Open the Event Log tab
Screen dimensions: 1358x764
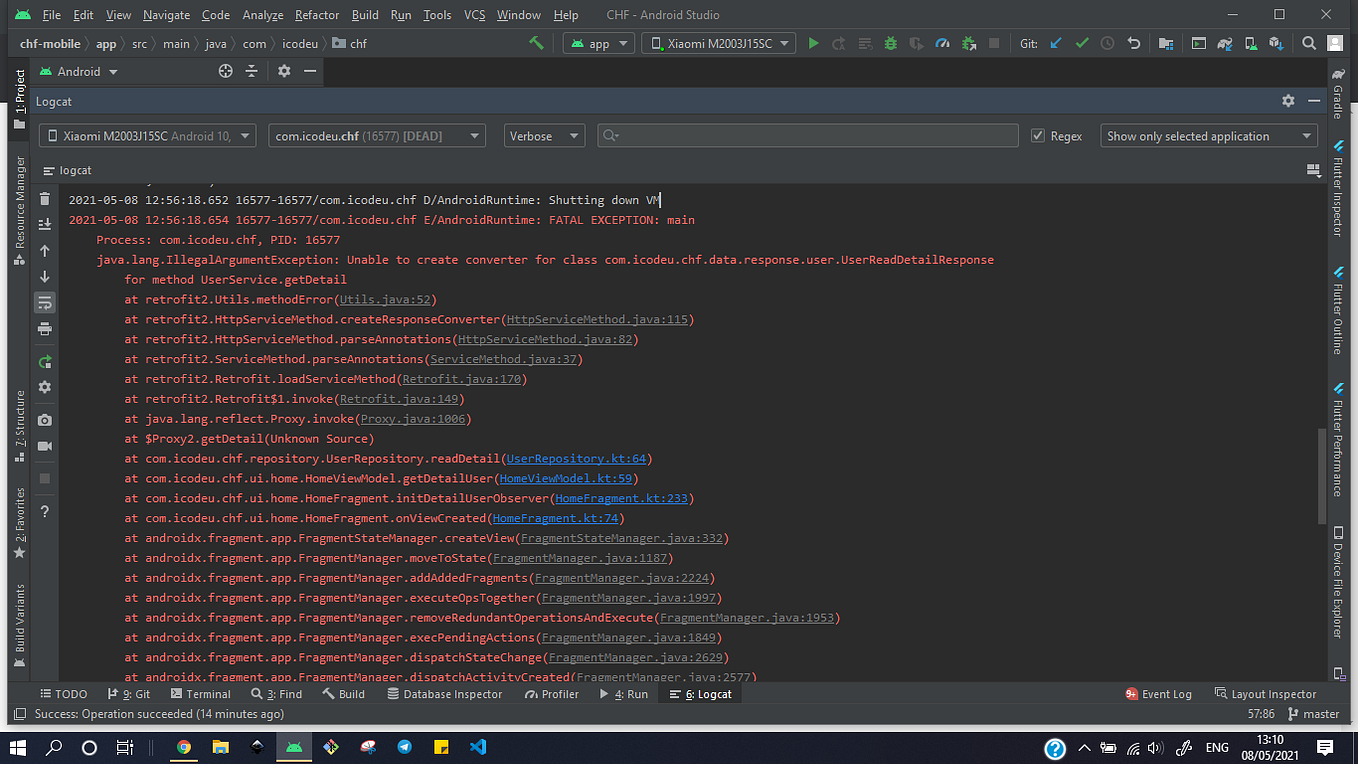(1159, 694)
